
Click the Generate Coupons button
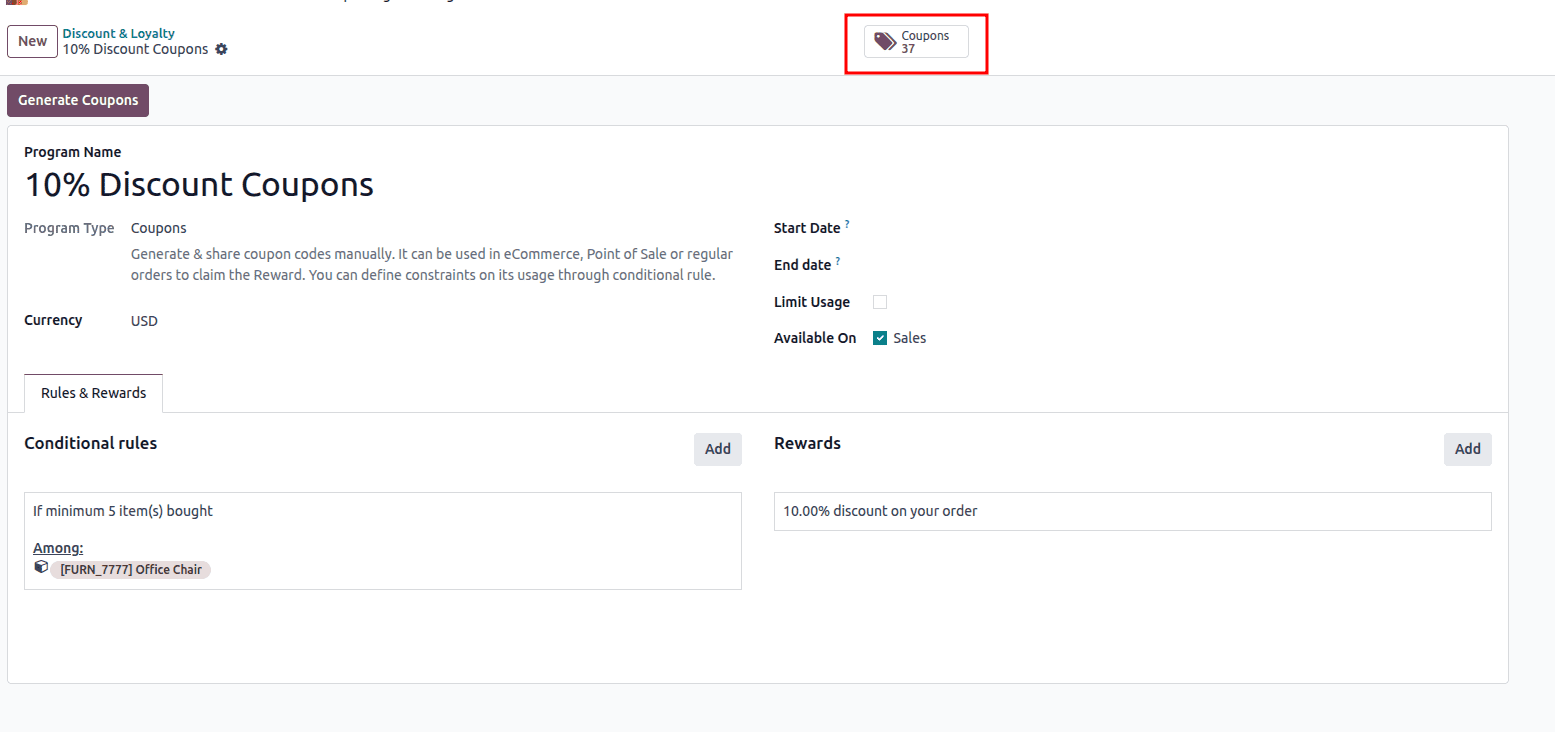pos(77,100)
